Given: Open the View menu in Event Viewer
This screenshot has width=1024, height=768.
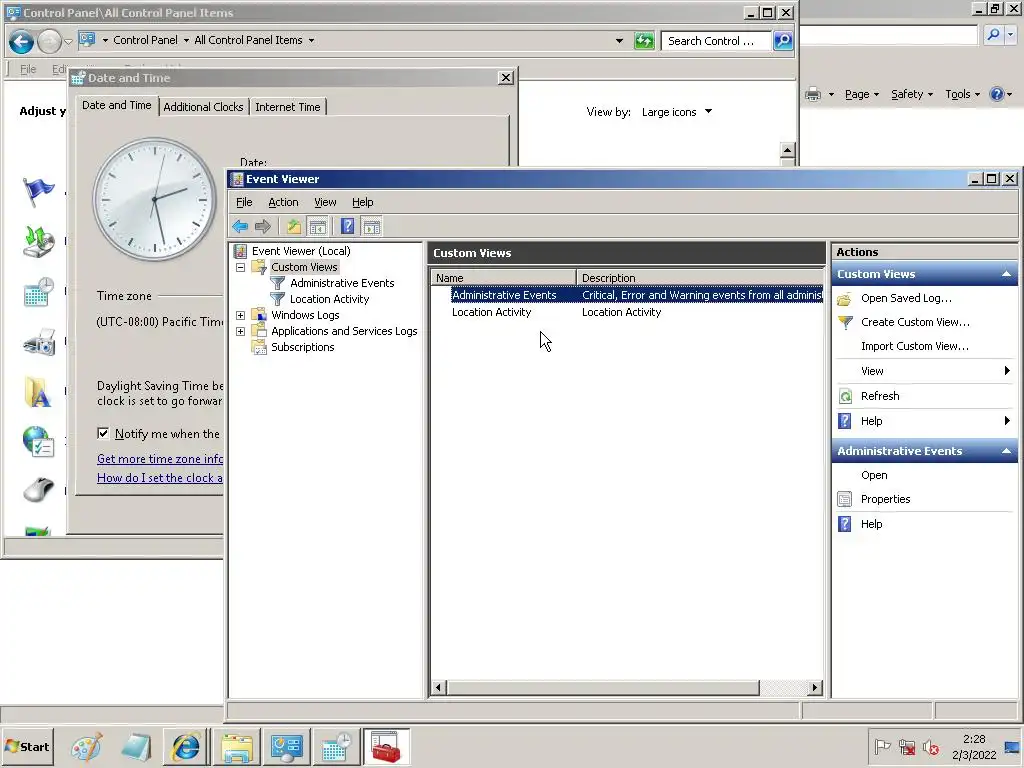Looking at the screenshot, I should click(x=325, y=202).
